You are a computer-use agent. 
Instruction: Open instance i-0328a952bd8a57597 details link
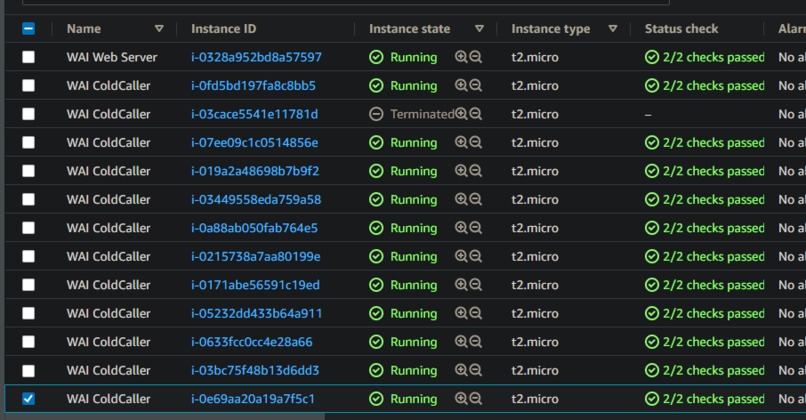[257, 57]
